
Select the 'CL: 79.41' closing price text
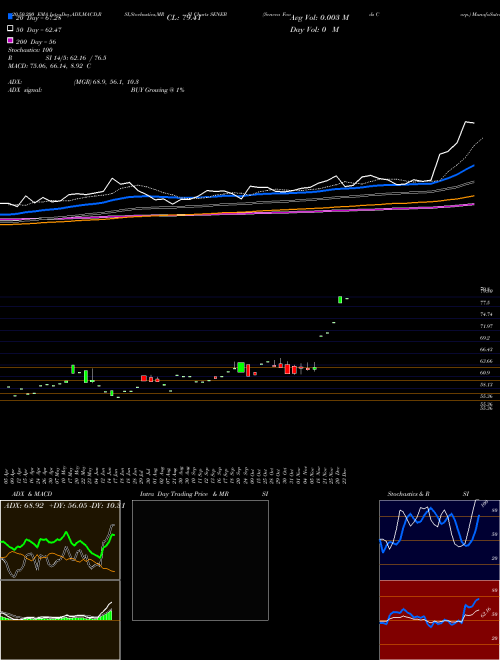[x=184, y=18]
